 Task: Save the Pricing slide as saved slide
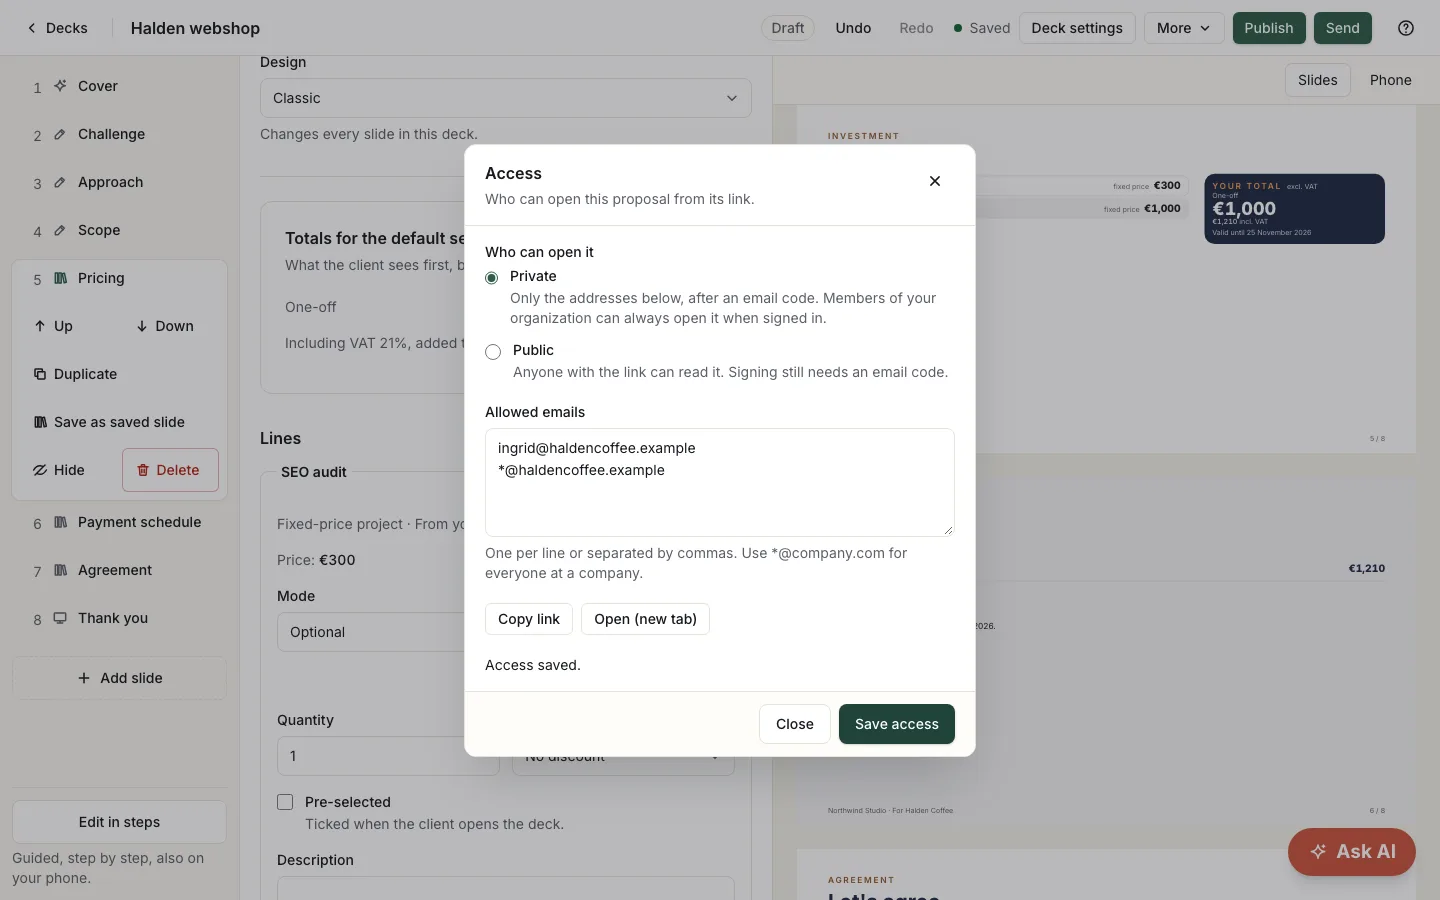(x=109, y=422)
